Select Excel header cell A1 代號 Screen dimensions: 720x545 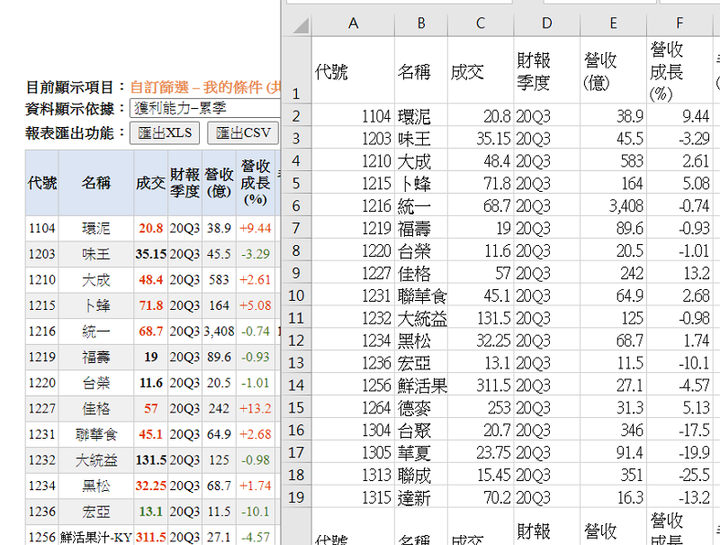tap(353, 70)
